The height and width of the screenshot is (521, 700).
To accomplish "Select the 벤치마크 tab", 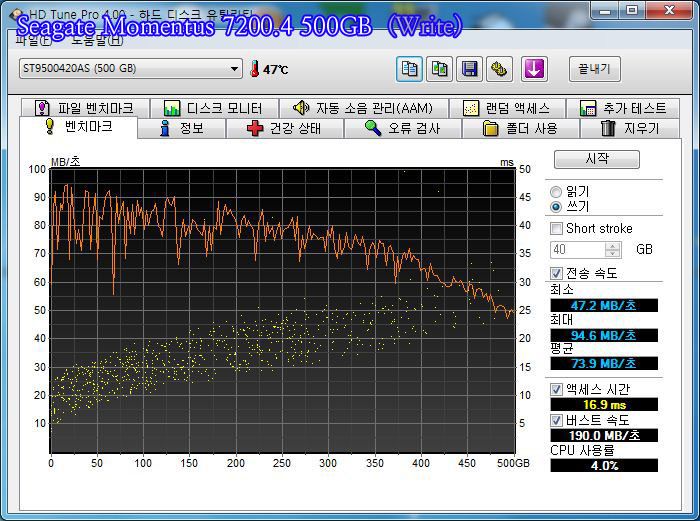I will [79, 127].
